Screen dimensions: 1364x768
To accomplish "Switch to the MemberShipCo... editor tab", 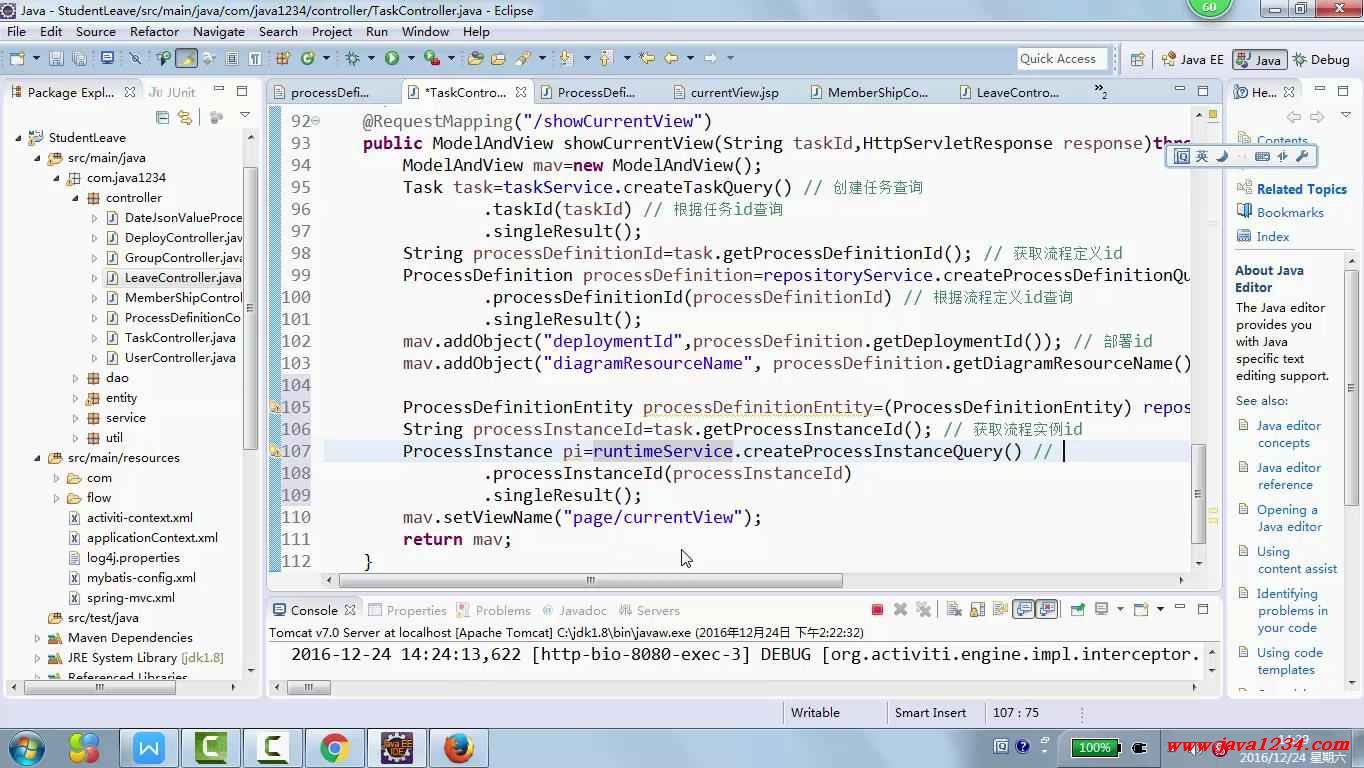I will tap(877, 92).
